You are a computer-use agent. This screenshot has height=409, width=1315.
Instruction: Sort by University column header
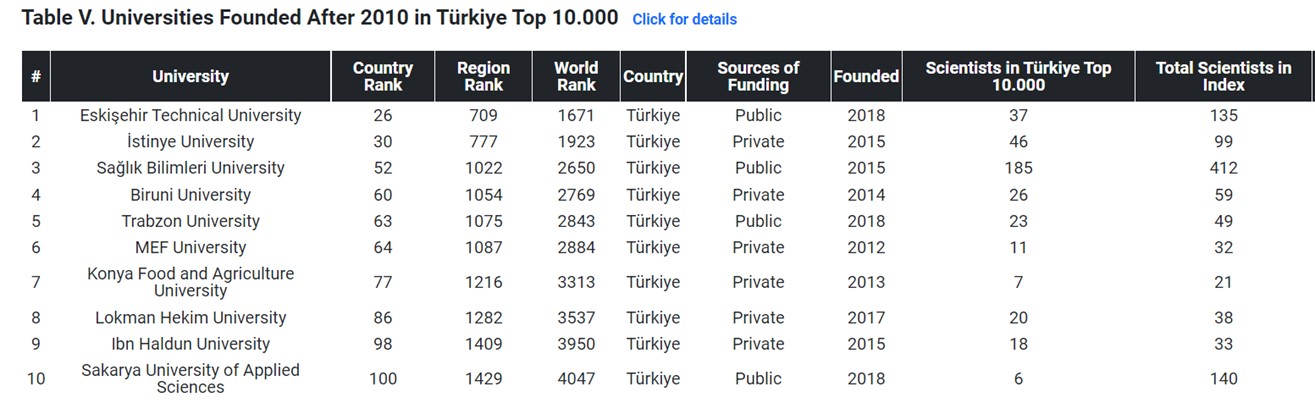click(190, 76)
